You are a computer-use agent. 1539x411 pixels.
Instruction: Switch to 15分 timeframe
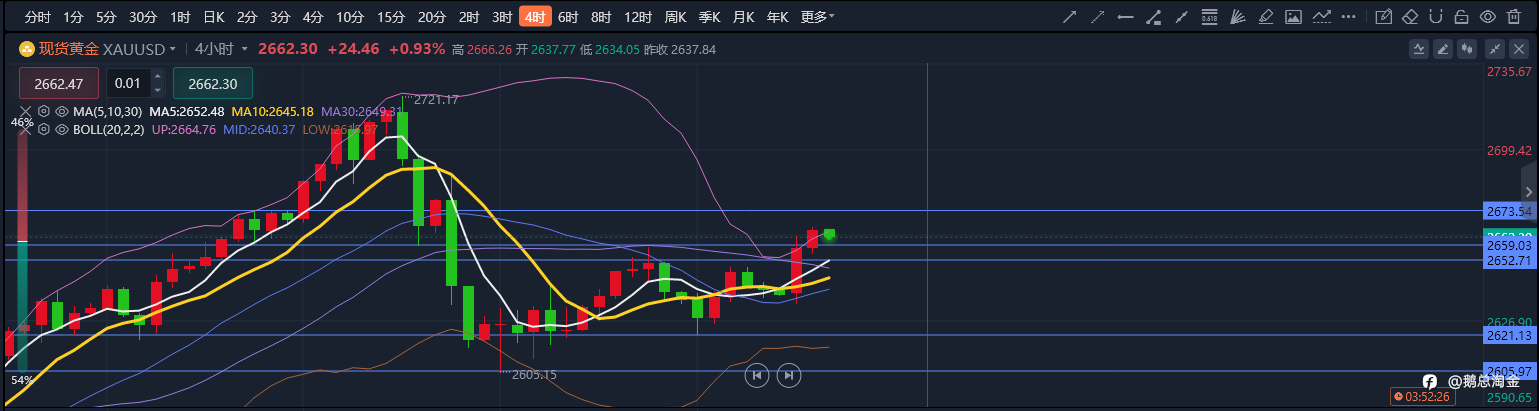tap(391, 17)
